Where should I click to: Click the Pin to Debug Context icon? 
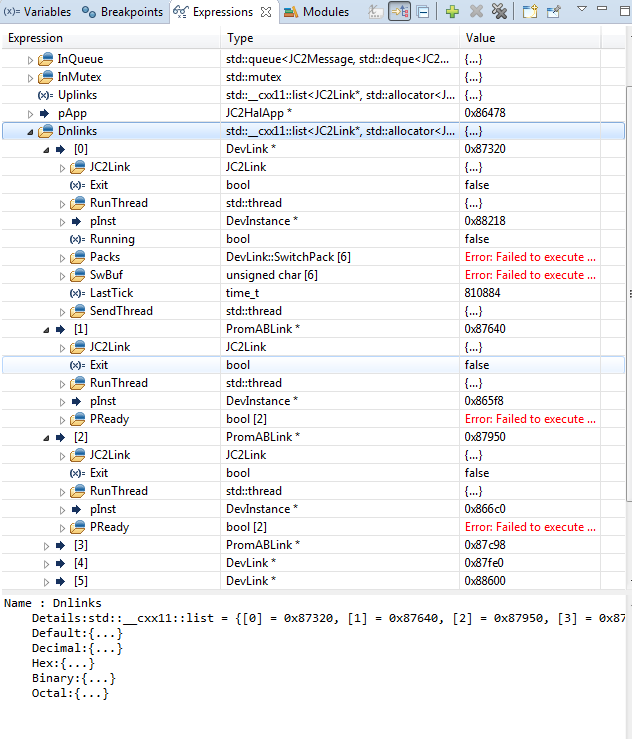point(553,11)
